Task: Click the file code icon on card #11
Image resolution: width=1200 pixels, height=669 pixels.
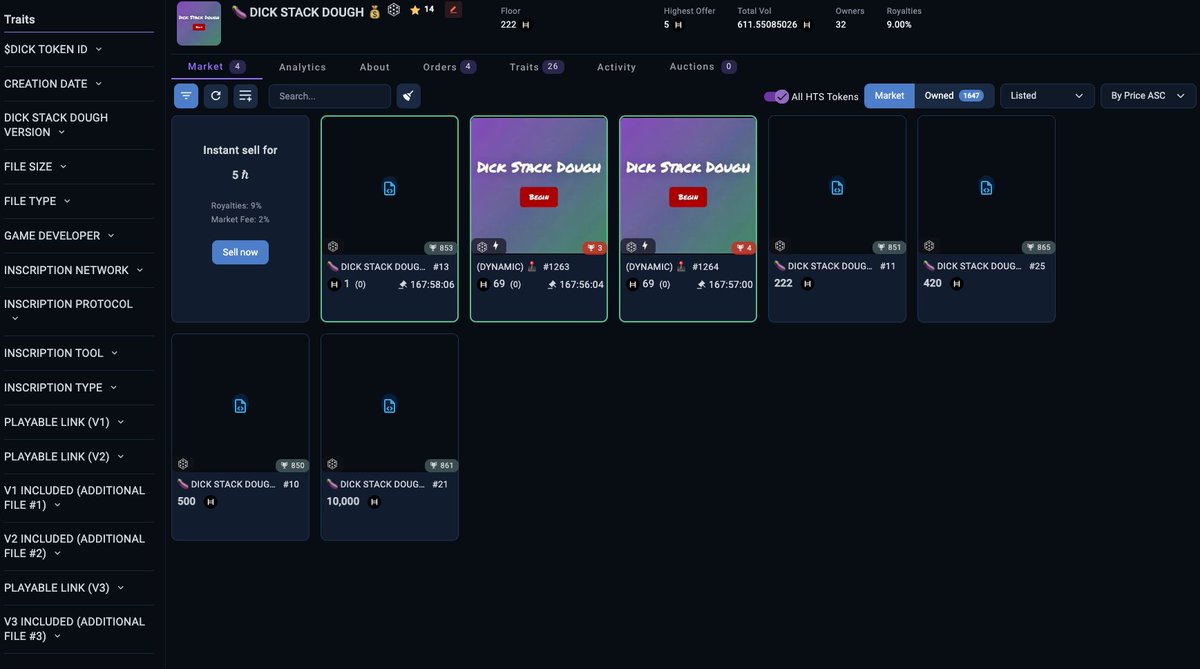Action: [x=837, y=188]
